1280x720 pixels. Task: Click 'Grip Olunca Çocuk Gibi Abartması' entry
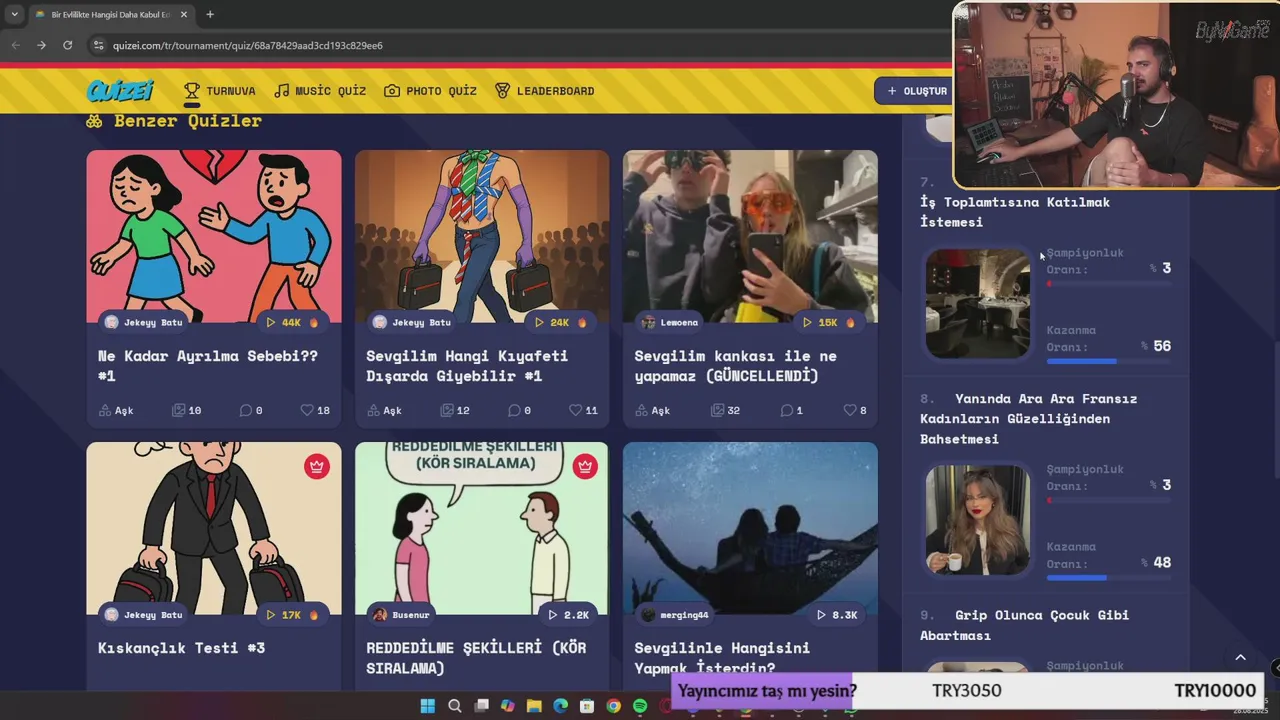tap(1025, 625)
